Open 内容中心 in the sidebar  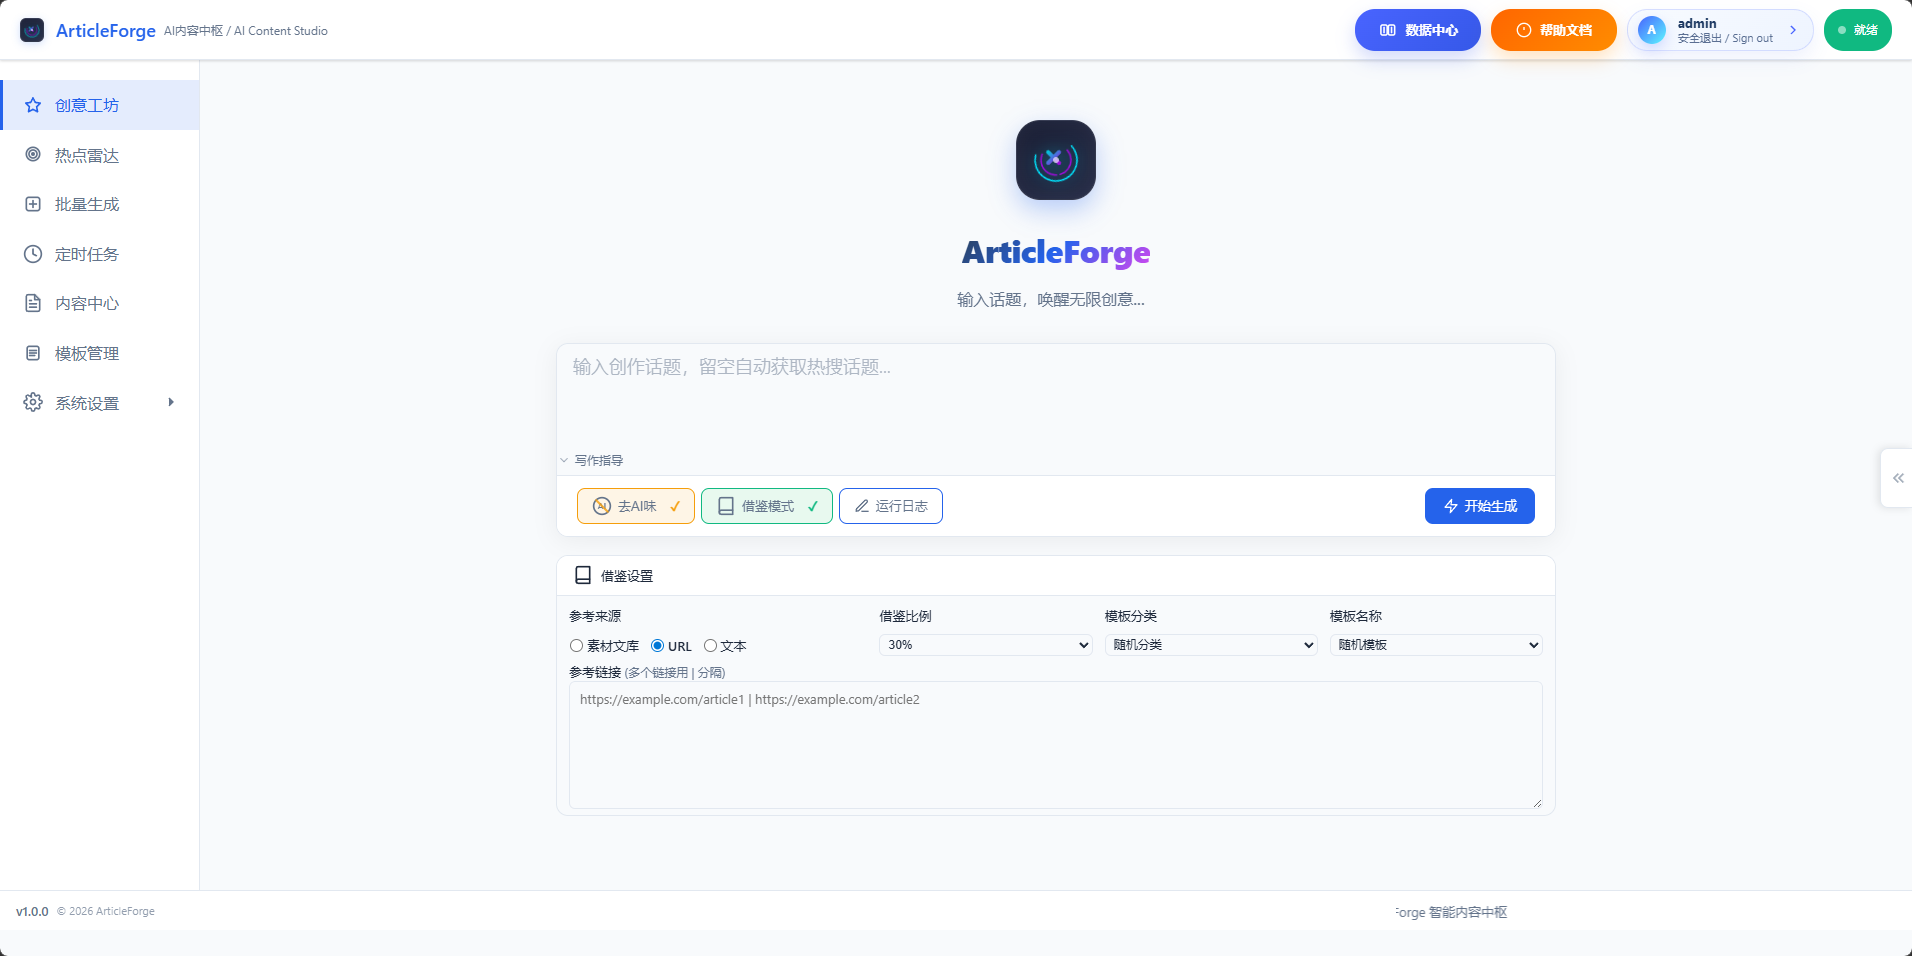[x=87, y=303]
